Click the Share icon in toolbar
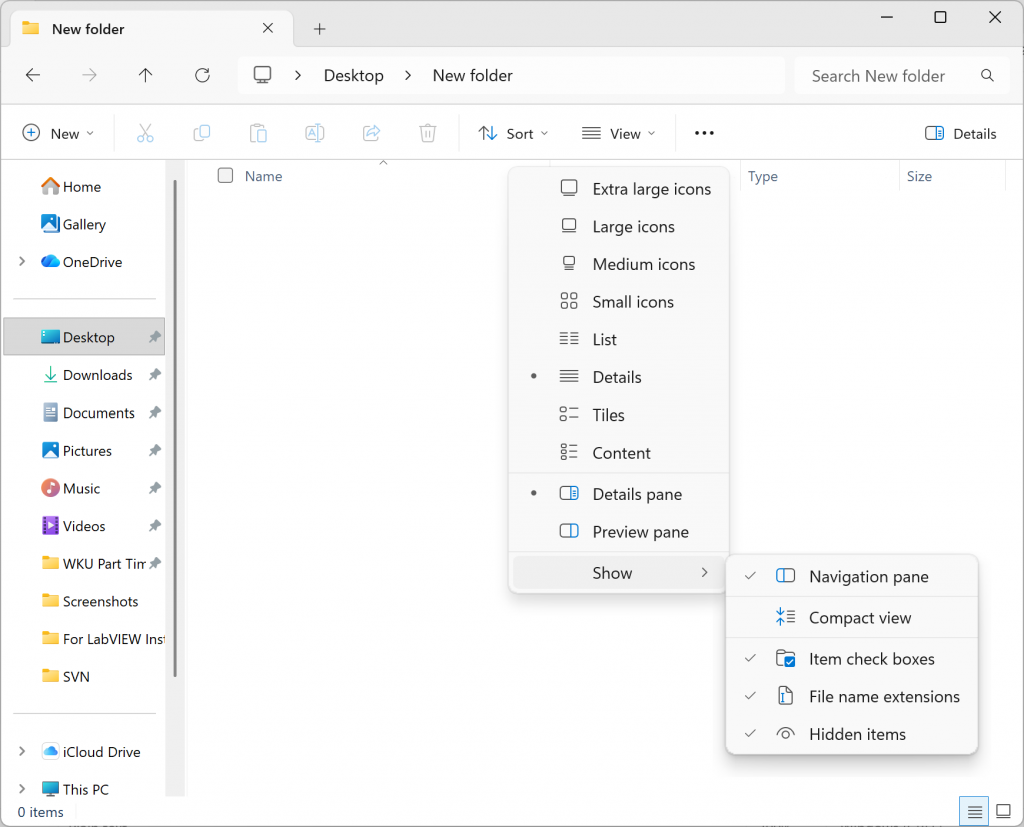This screenshot has height=827, width=1024. [x=372, y=133]
